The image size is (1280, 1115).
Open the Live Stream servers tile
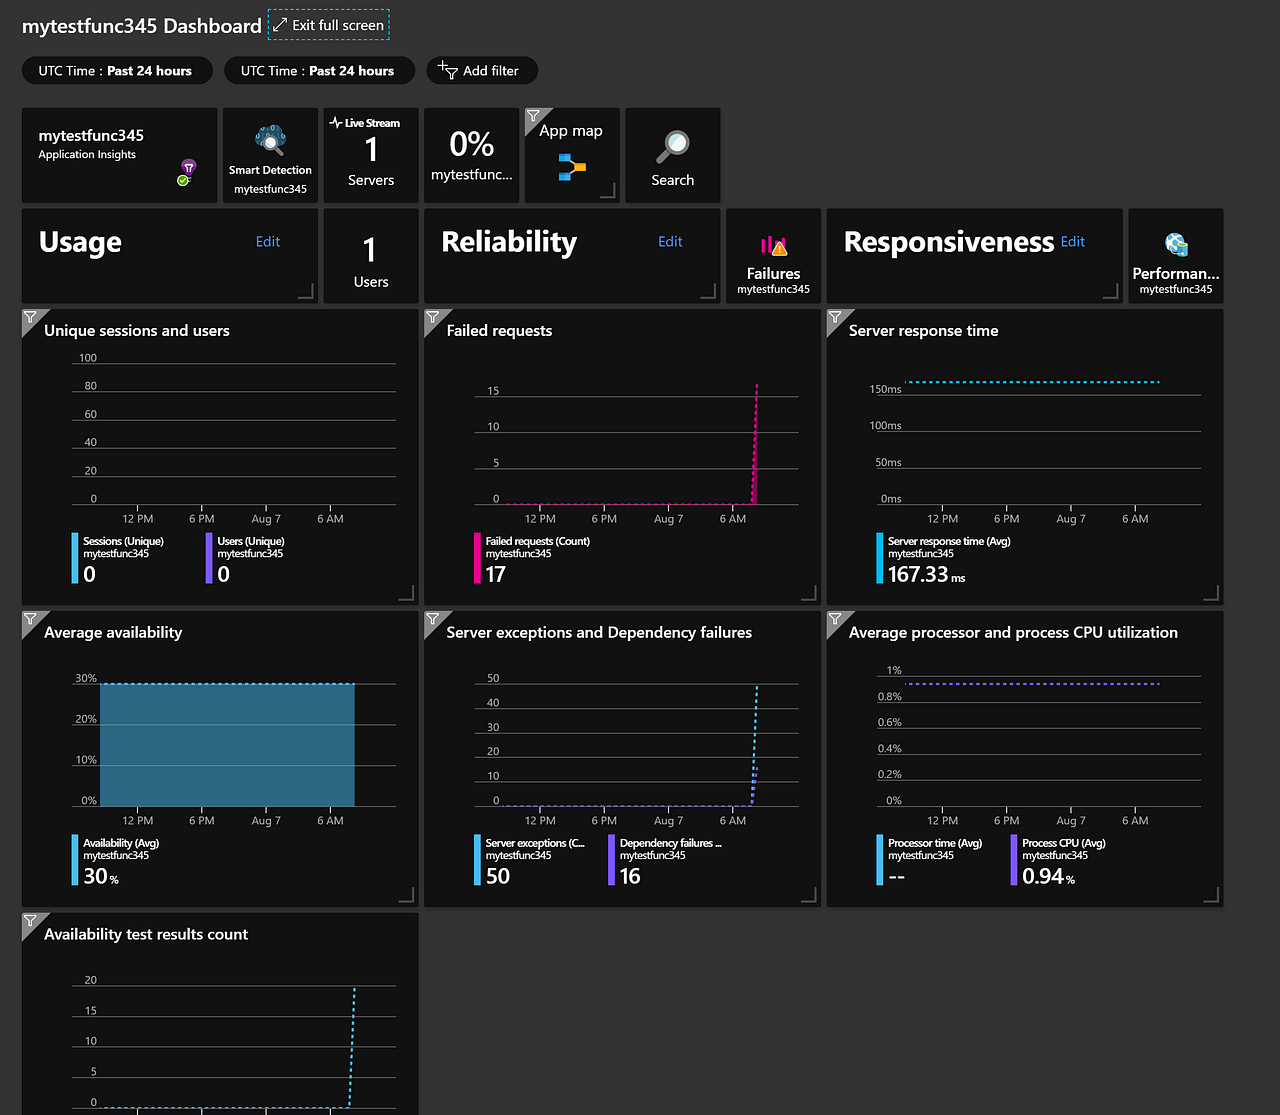click(371, 155)
